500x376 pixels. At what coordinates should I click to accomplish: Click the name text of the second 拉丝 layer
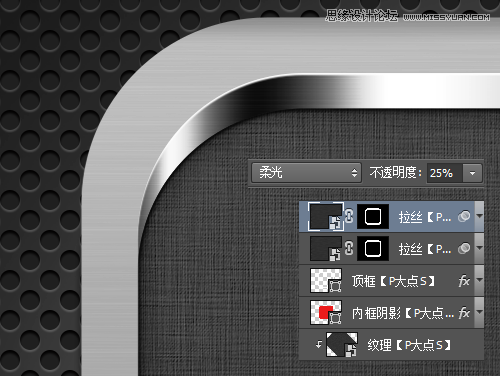coord(425,249)
